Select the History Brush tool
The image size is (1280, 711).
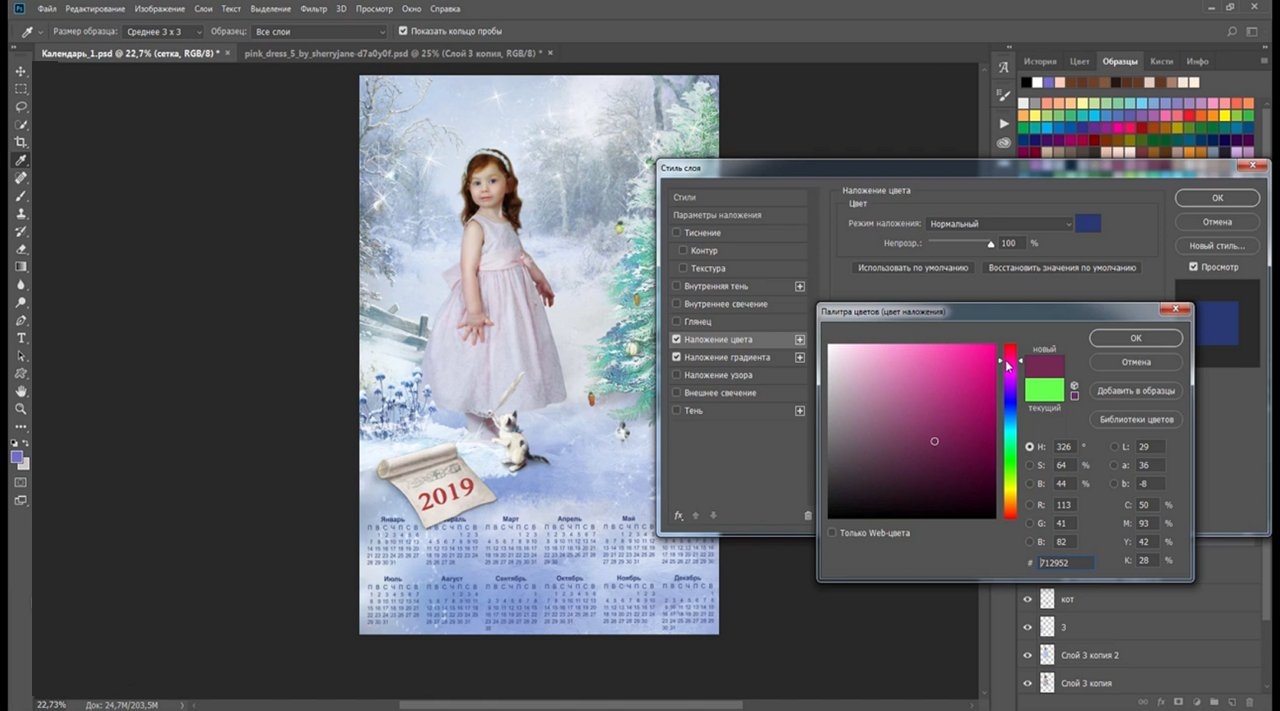21,231
